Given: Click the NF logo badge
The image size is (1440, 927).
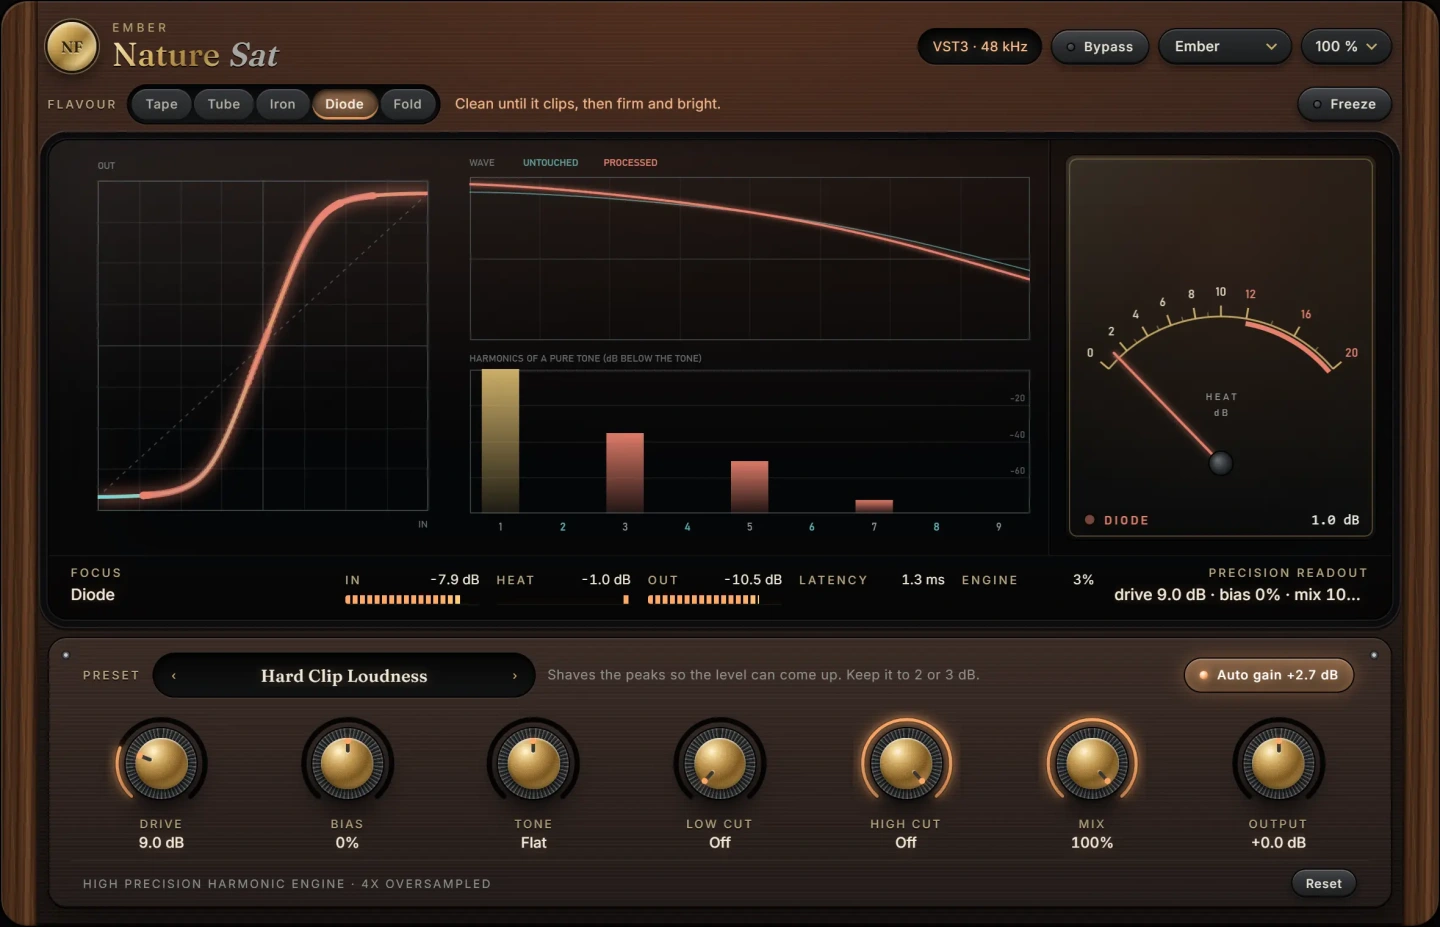Looking at the screenshot, I should click(72, 47).
